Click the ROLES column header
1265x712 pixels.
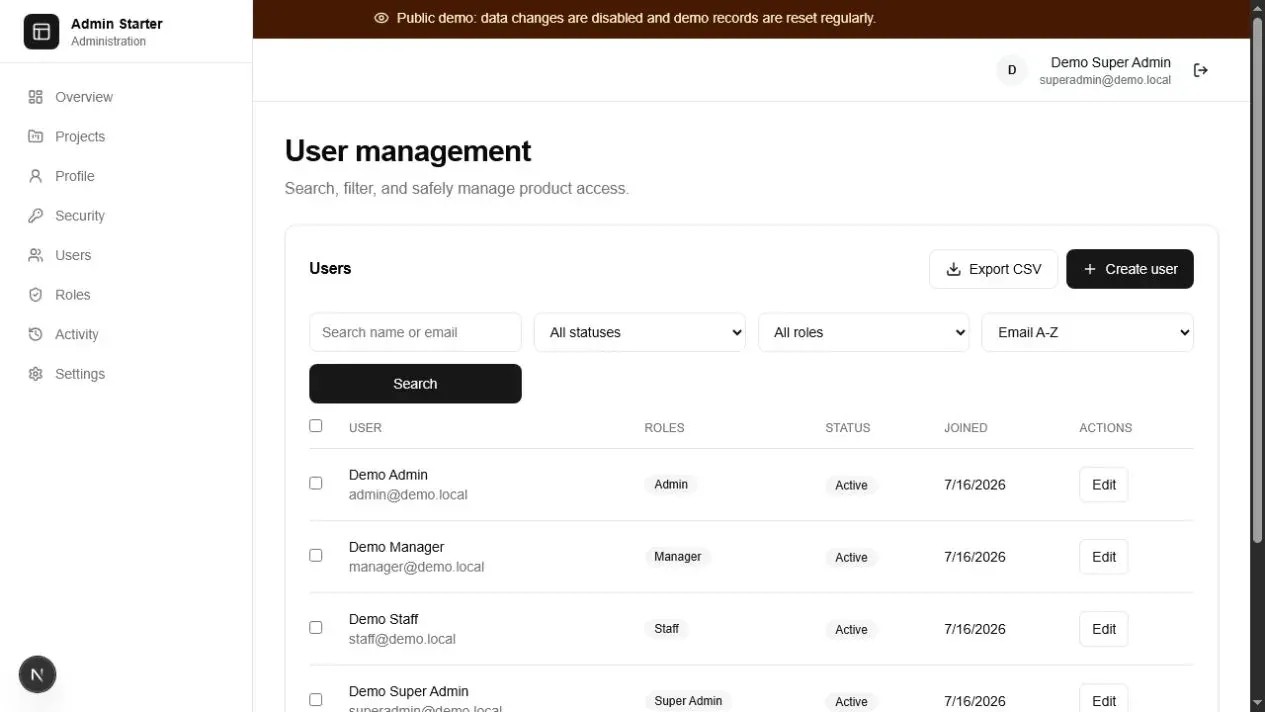664,427
